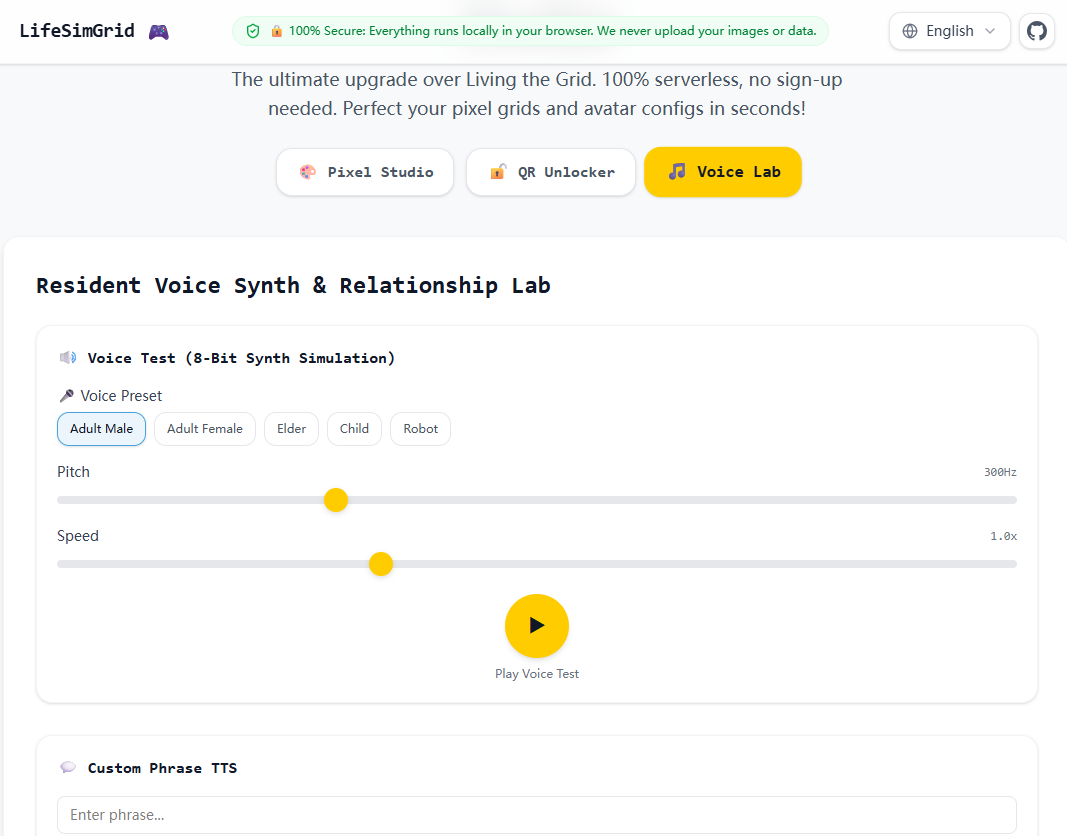Expand the language selector chevron
1067x836 pixels.
click(990, 31)
